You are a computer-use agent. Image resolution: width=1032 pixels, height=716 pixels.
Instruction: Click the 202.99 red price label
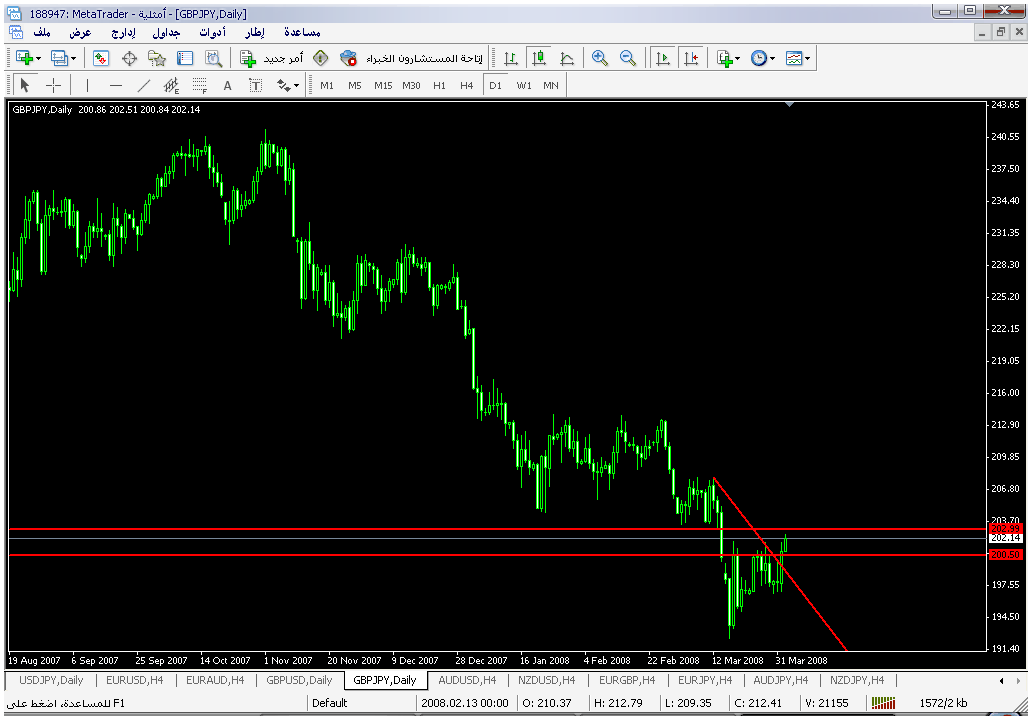(1005, 528)
